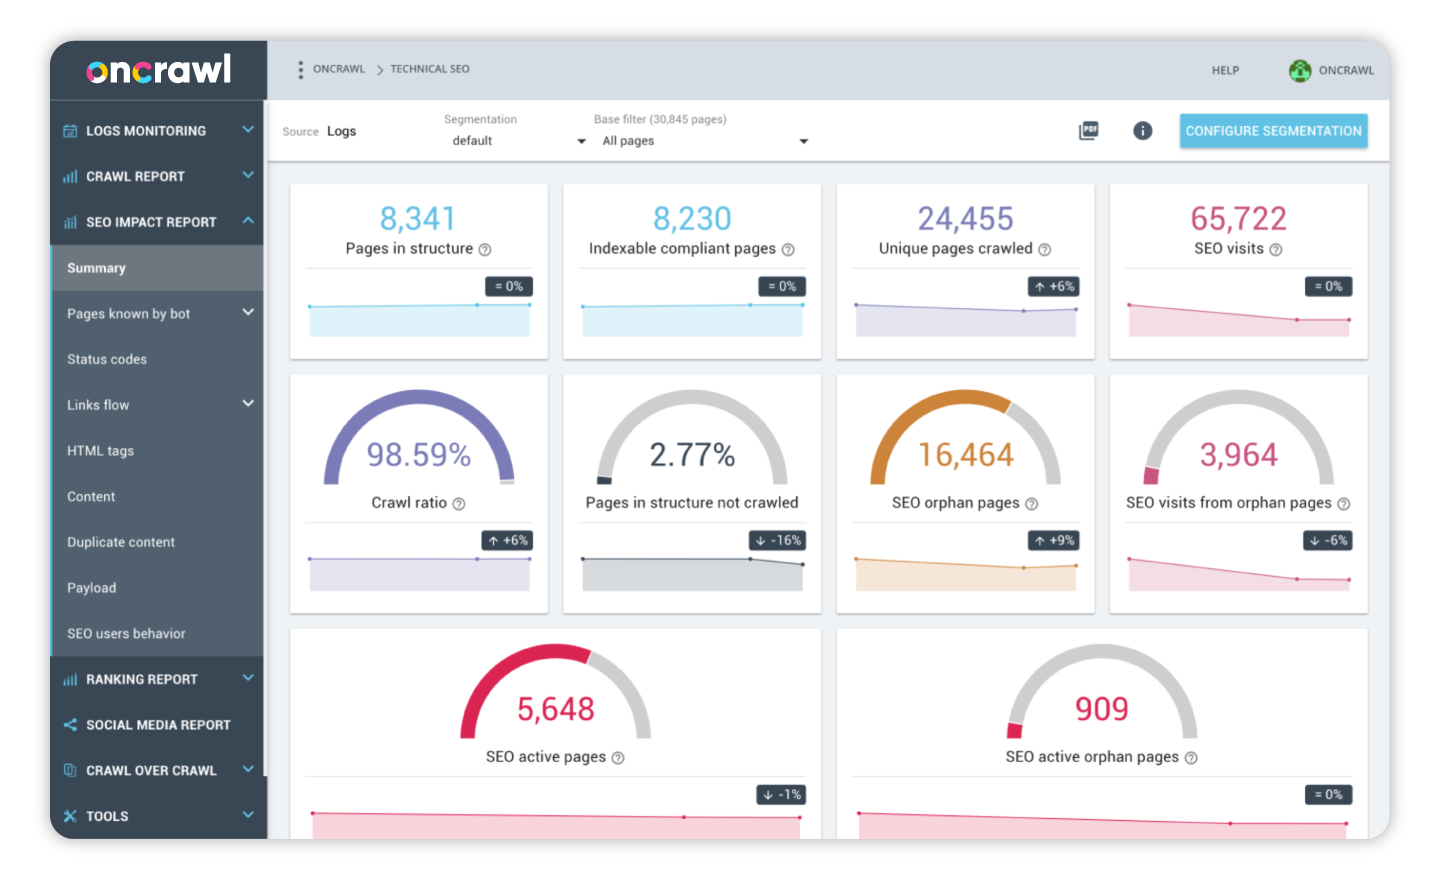Image resolution: width=1440 pixels, height=880 pixels.
Task: Click the Oncrawl user avatar icon
Action: pos(1300,70)
